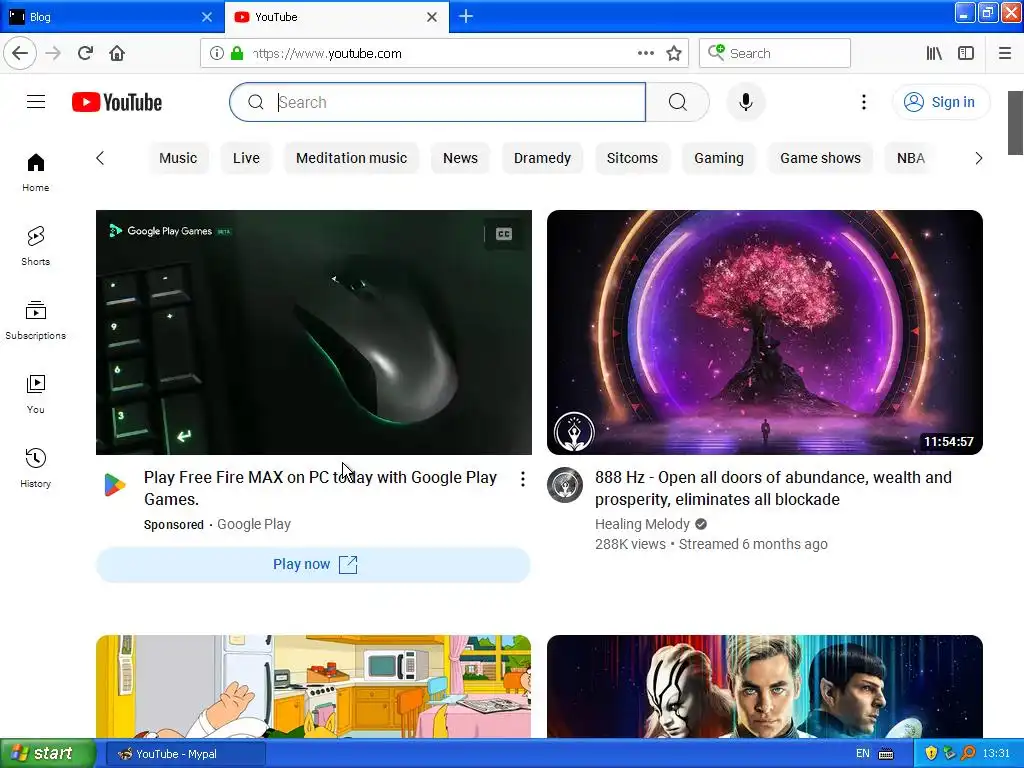Open a new browser tab
The image size is (1024, 768).
[466, 16]
